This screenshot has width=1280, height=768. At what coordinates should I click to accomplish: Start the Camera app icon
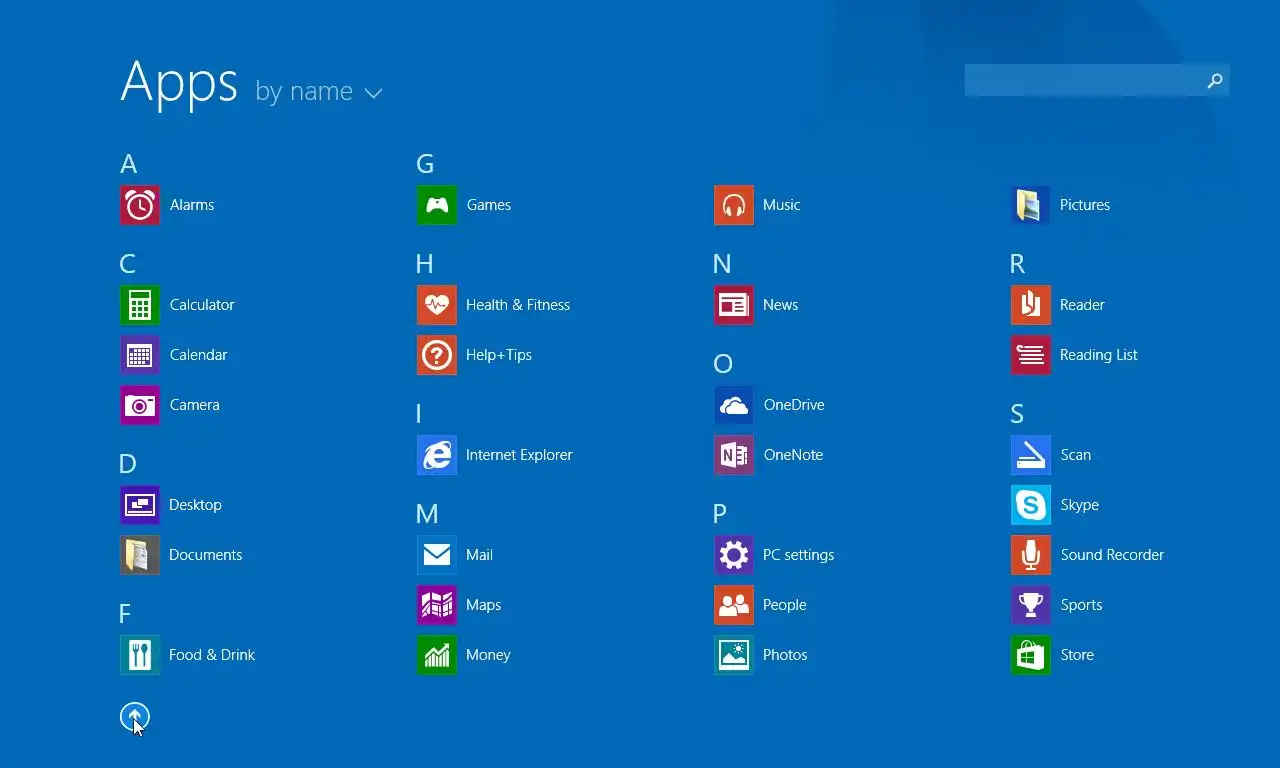(x=140, y=405)
